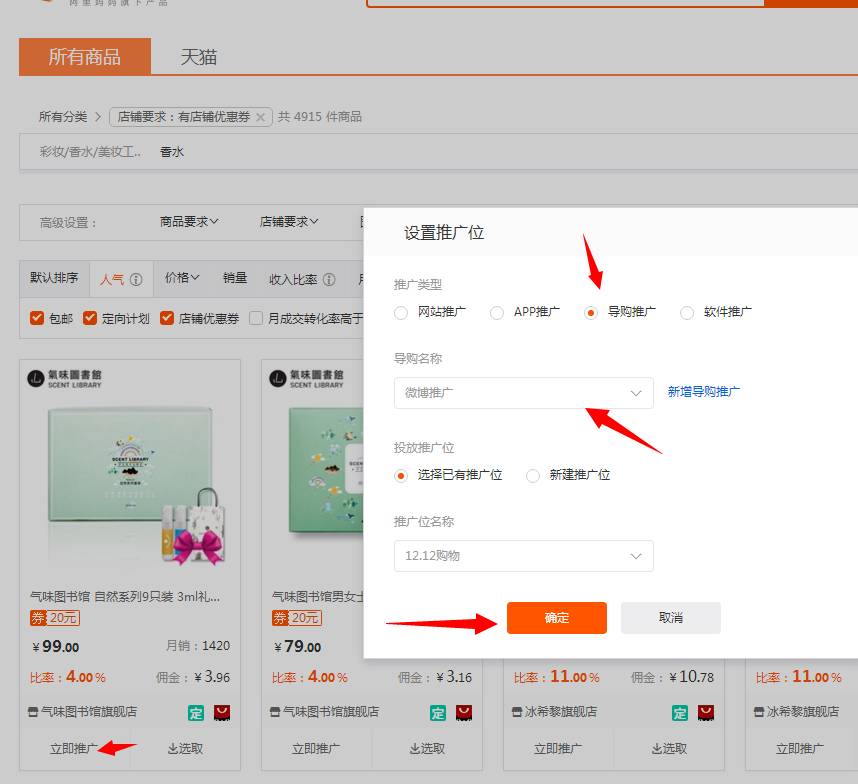
Task: Click Scent Library logo on first card
Action: pos(65,378)
